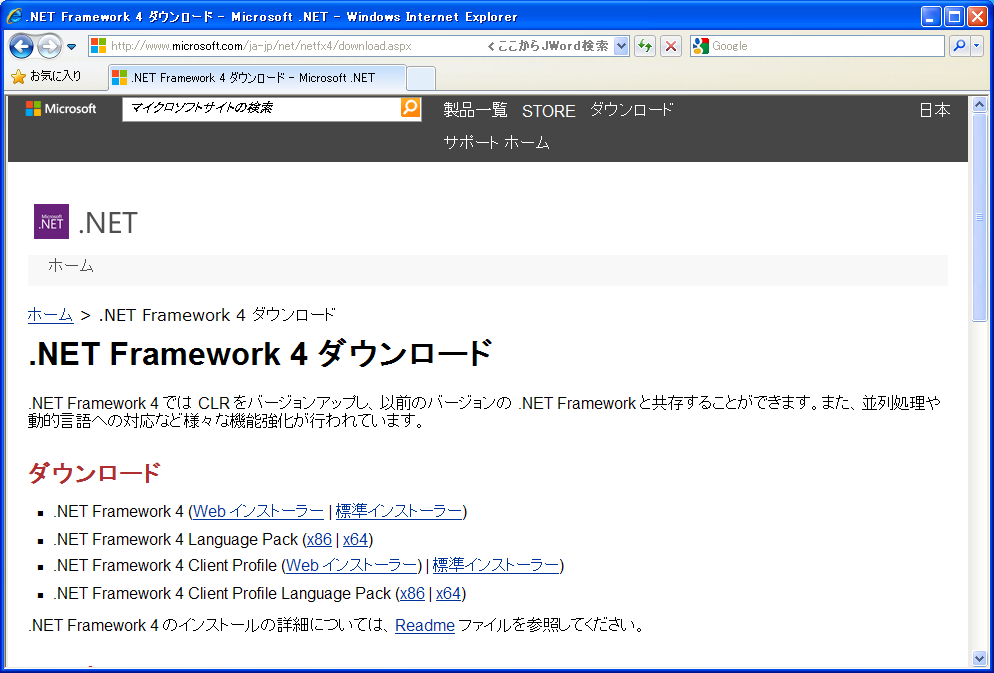The width and height of the screenshot is (994, 673).
Task: Open the 製品一覧 menu
Action: (x=475, y=110)
